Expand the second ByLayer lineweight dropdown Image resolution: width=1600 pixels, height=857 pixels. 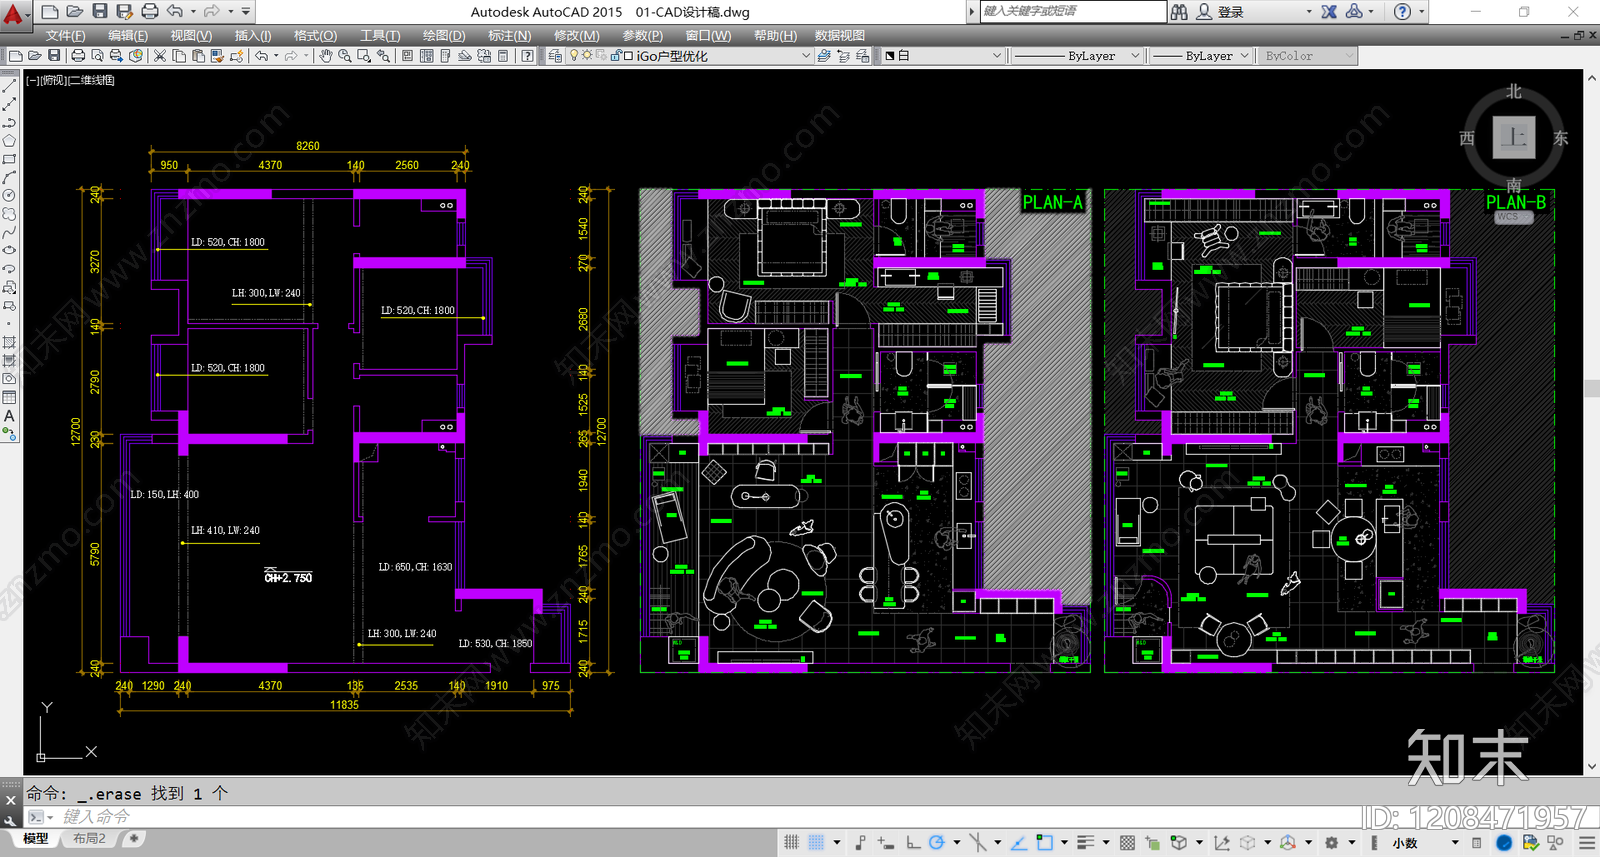coord(1245,56)
